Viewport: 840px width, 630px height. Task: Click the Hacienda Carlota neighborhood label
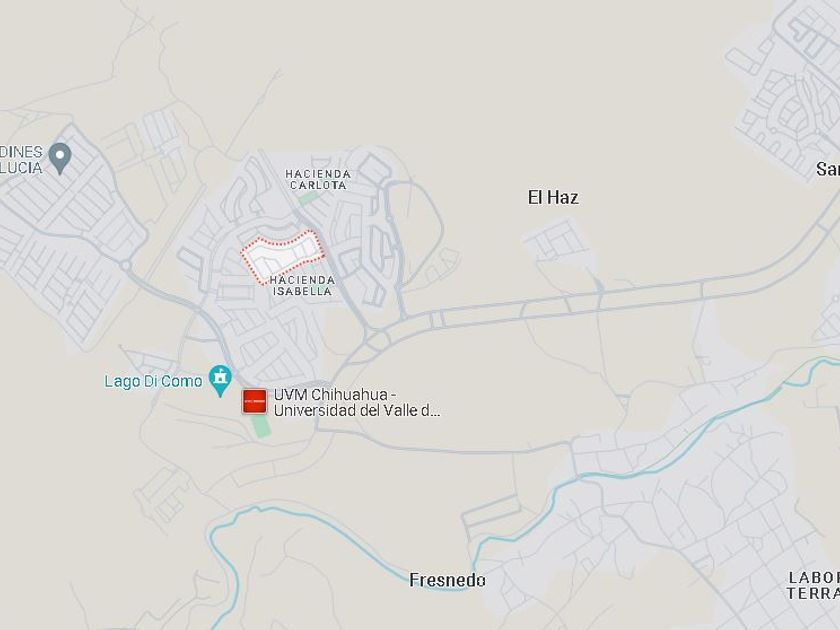point(318,179)
